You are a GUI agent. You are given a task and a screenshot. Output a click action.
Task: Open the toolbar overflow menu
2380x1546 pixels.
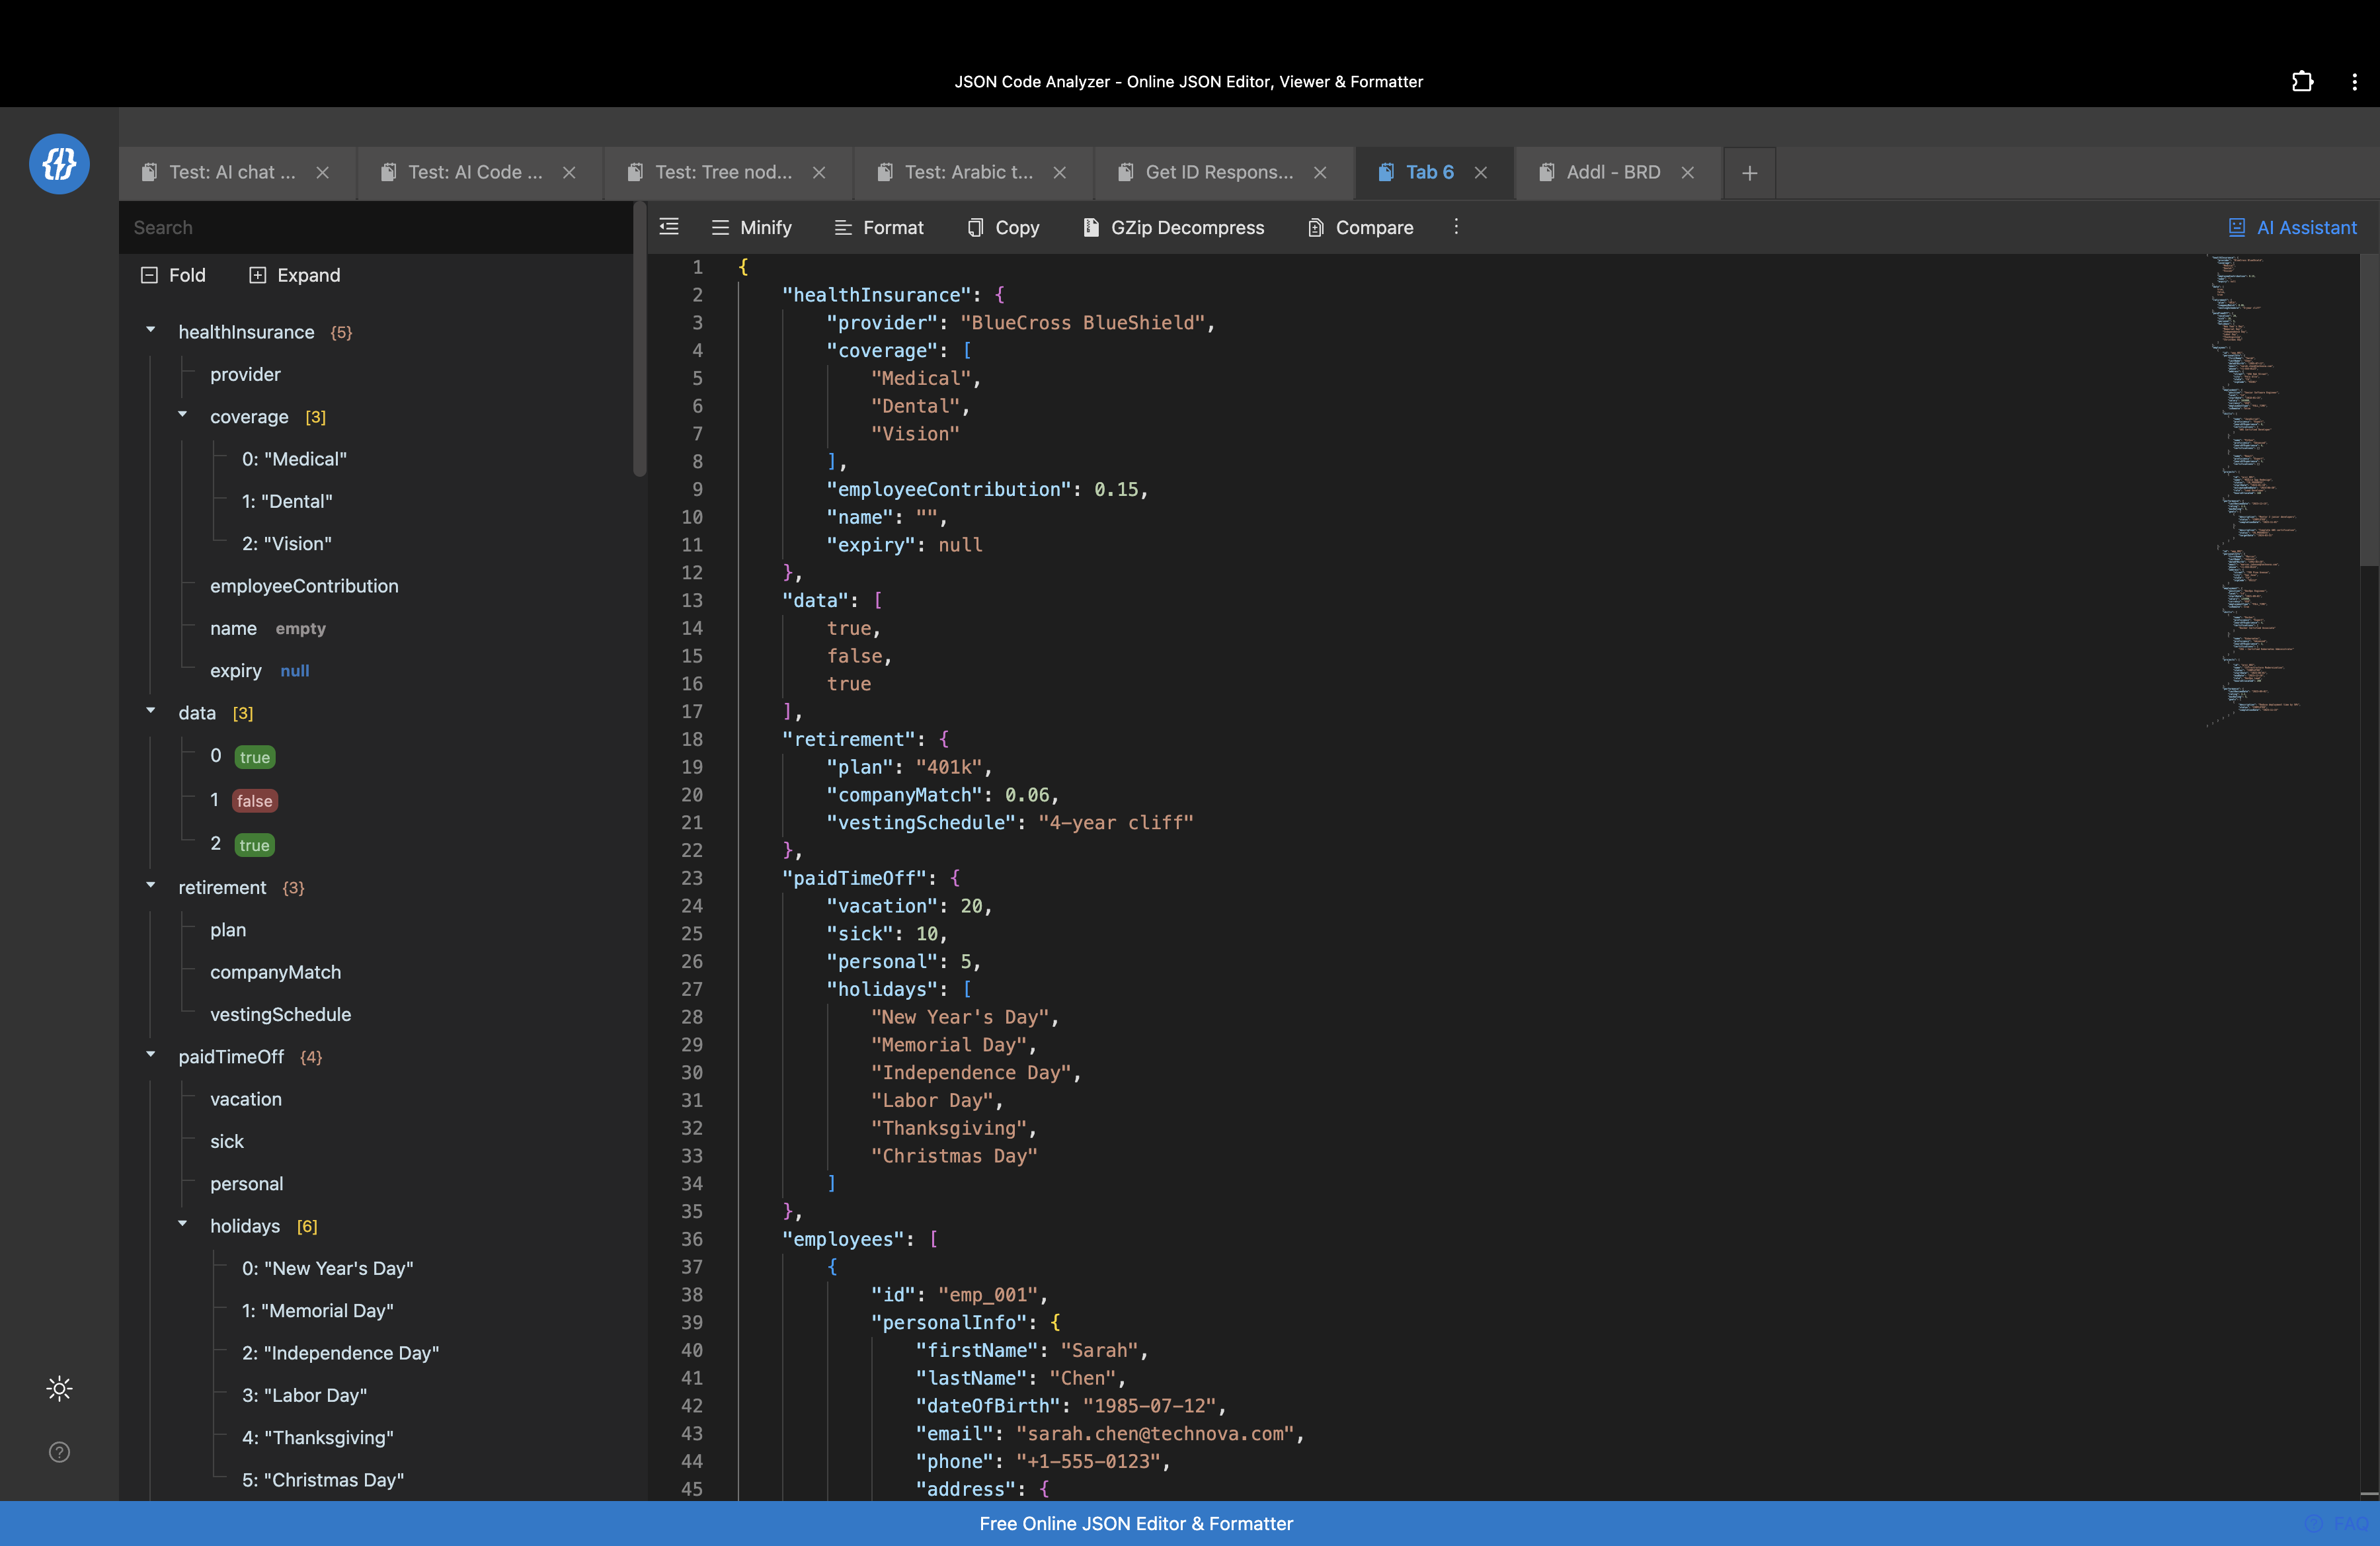click(x=1456, y=227)
